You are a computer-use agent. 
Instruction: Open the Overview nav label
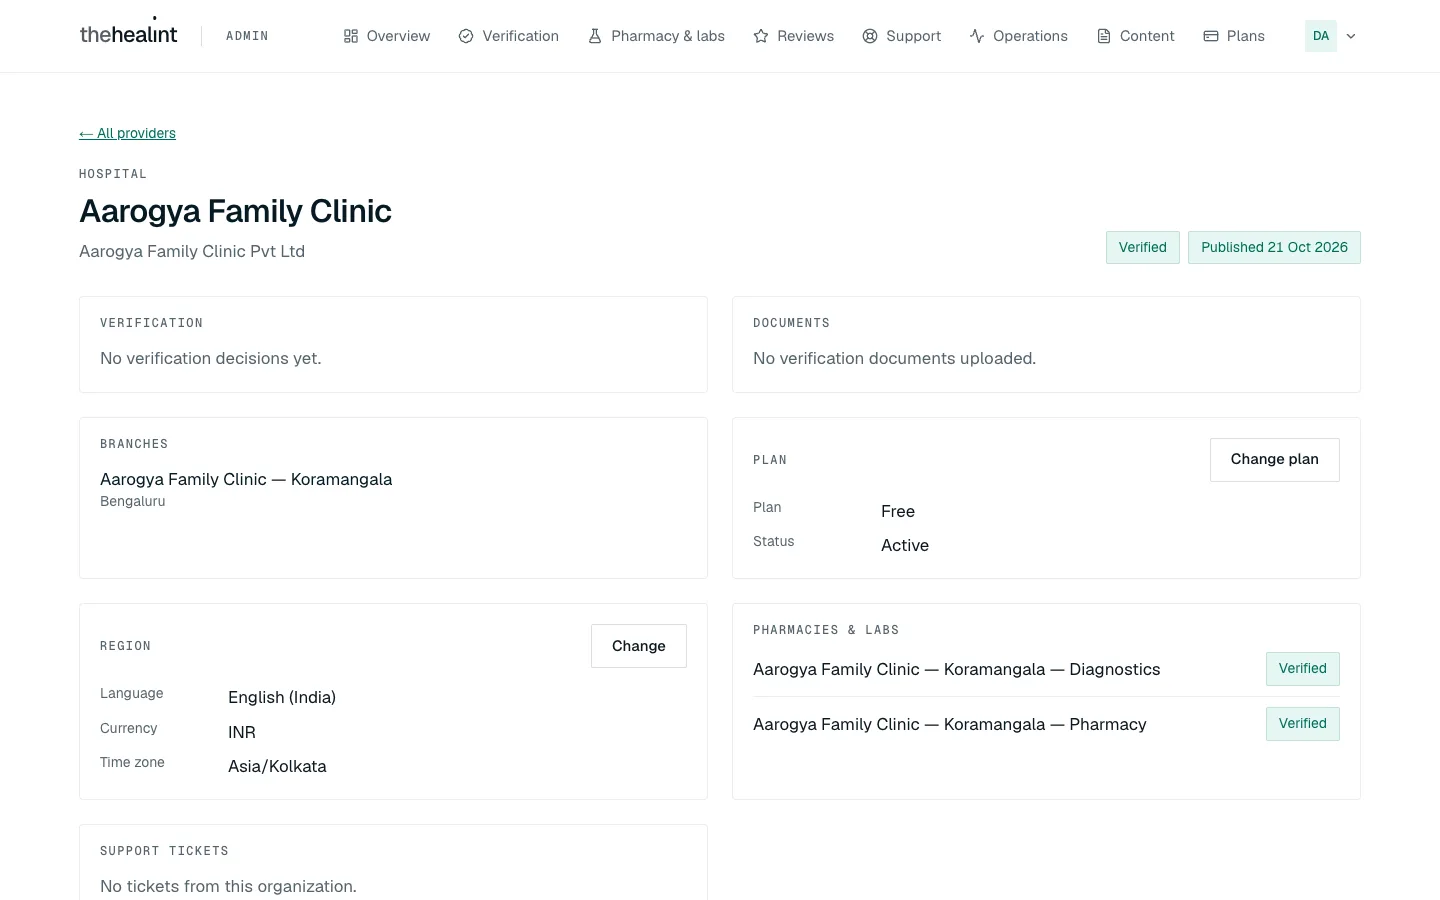pos(398,36)
